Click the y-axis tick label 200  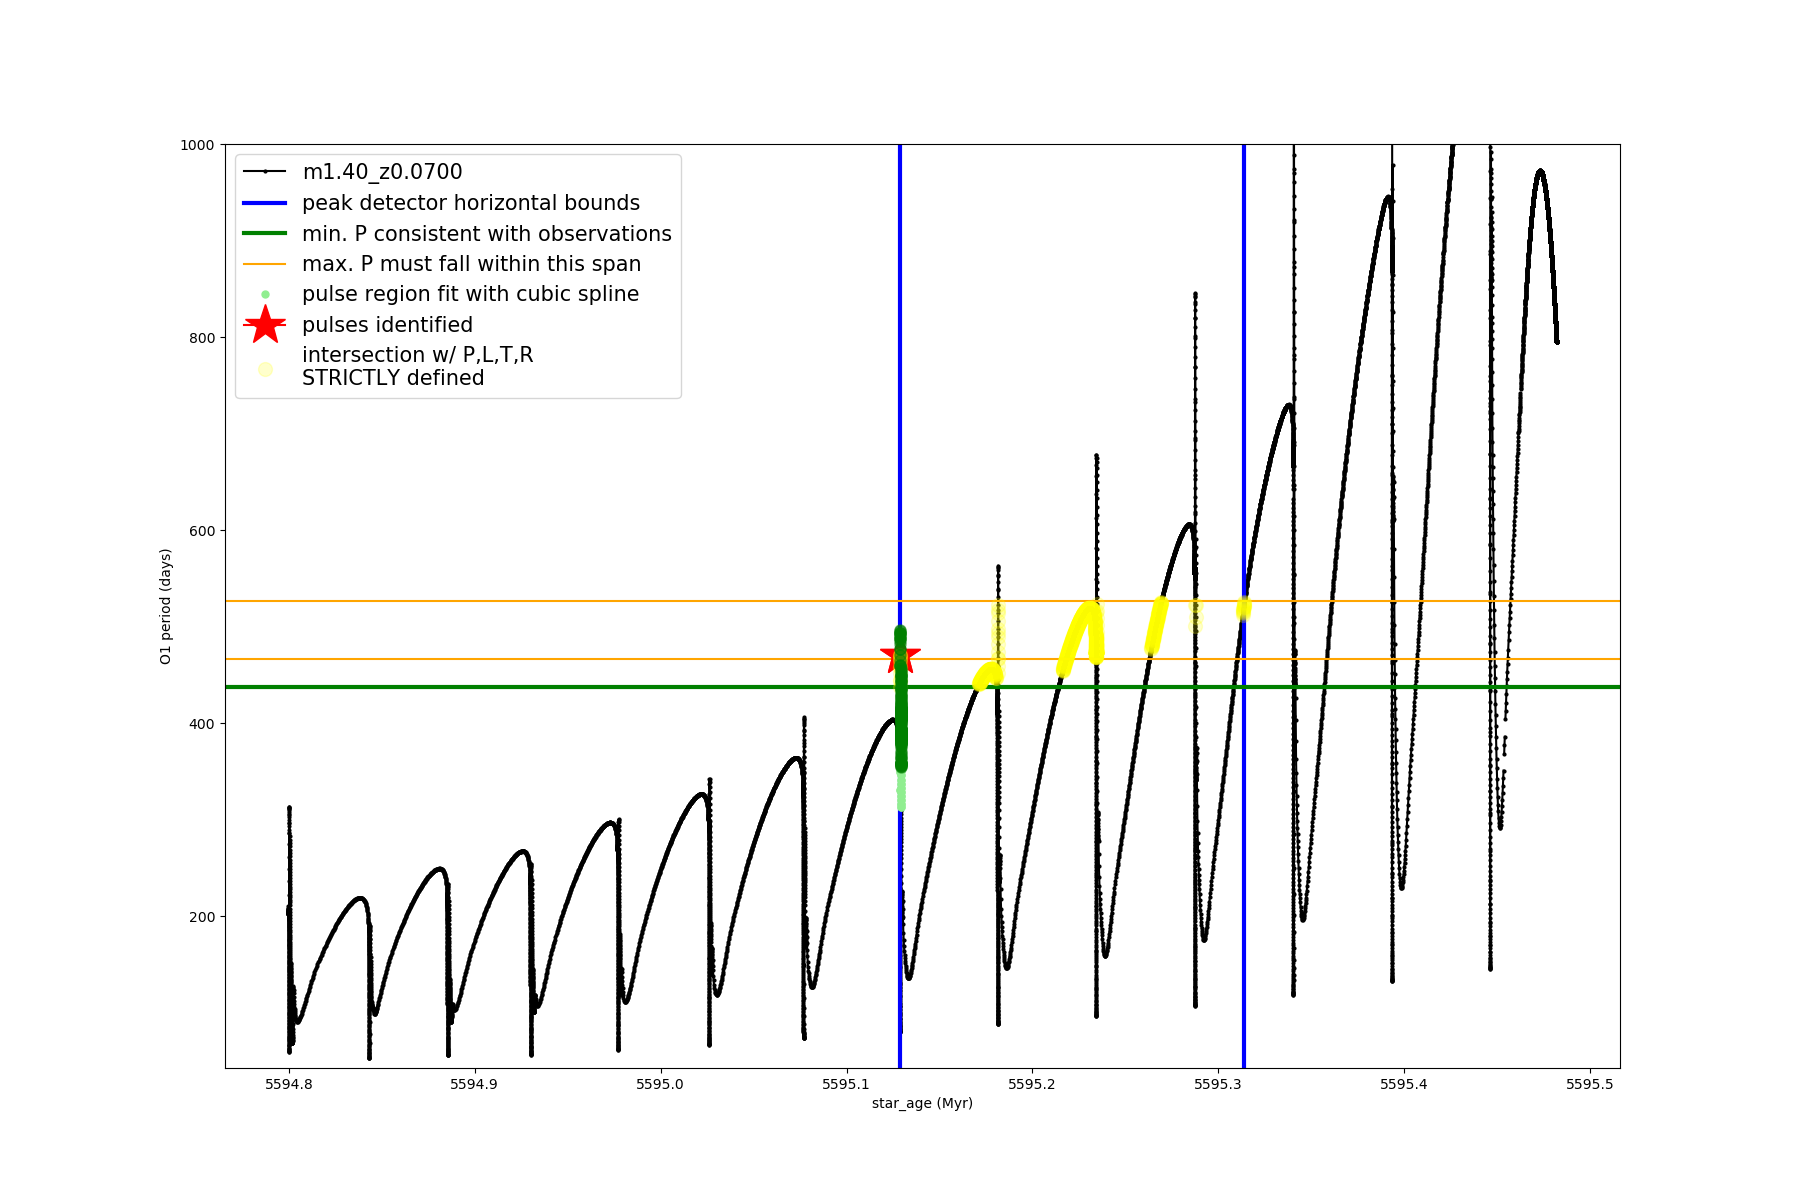[x=202, y=917]
